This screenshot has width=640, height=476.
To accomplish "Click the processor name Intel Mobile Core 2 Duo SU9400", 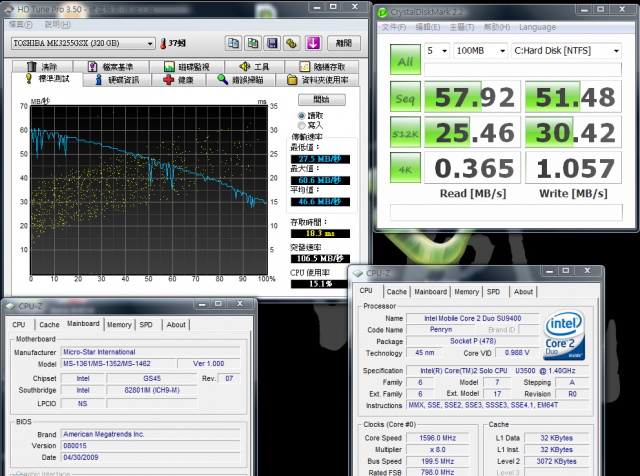I will (473, 318).
